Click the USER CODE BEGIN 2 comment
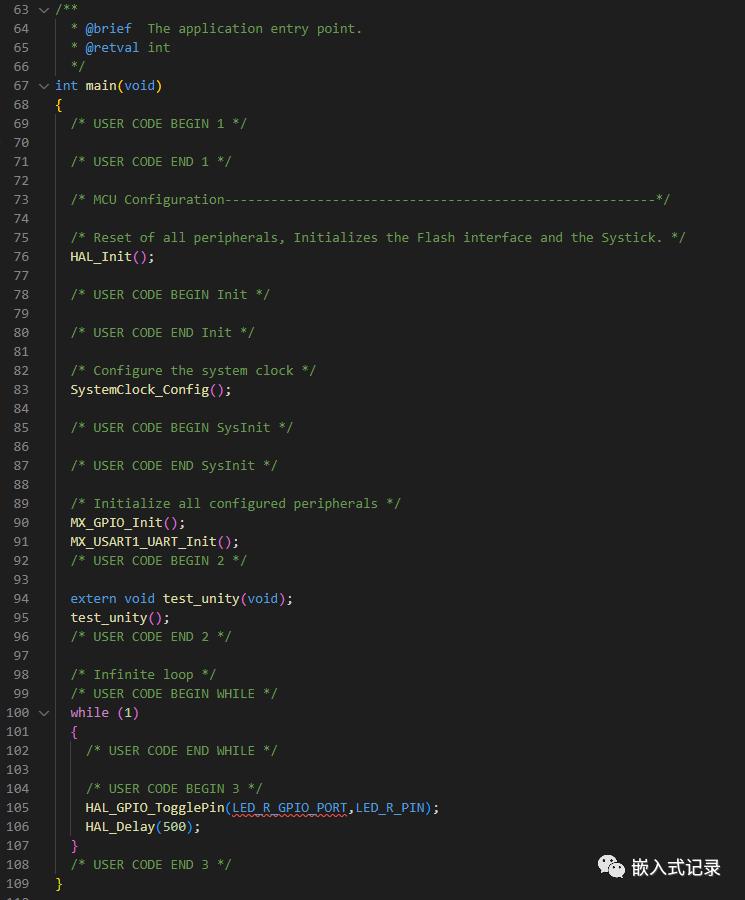 [x=158, y=561]
